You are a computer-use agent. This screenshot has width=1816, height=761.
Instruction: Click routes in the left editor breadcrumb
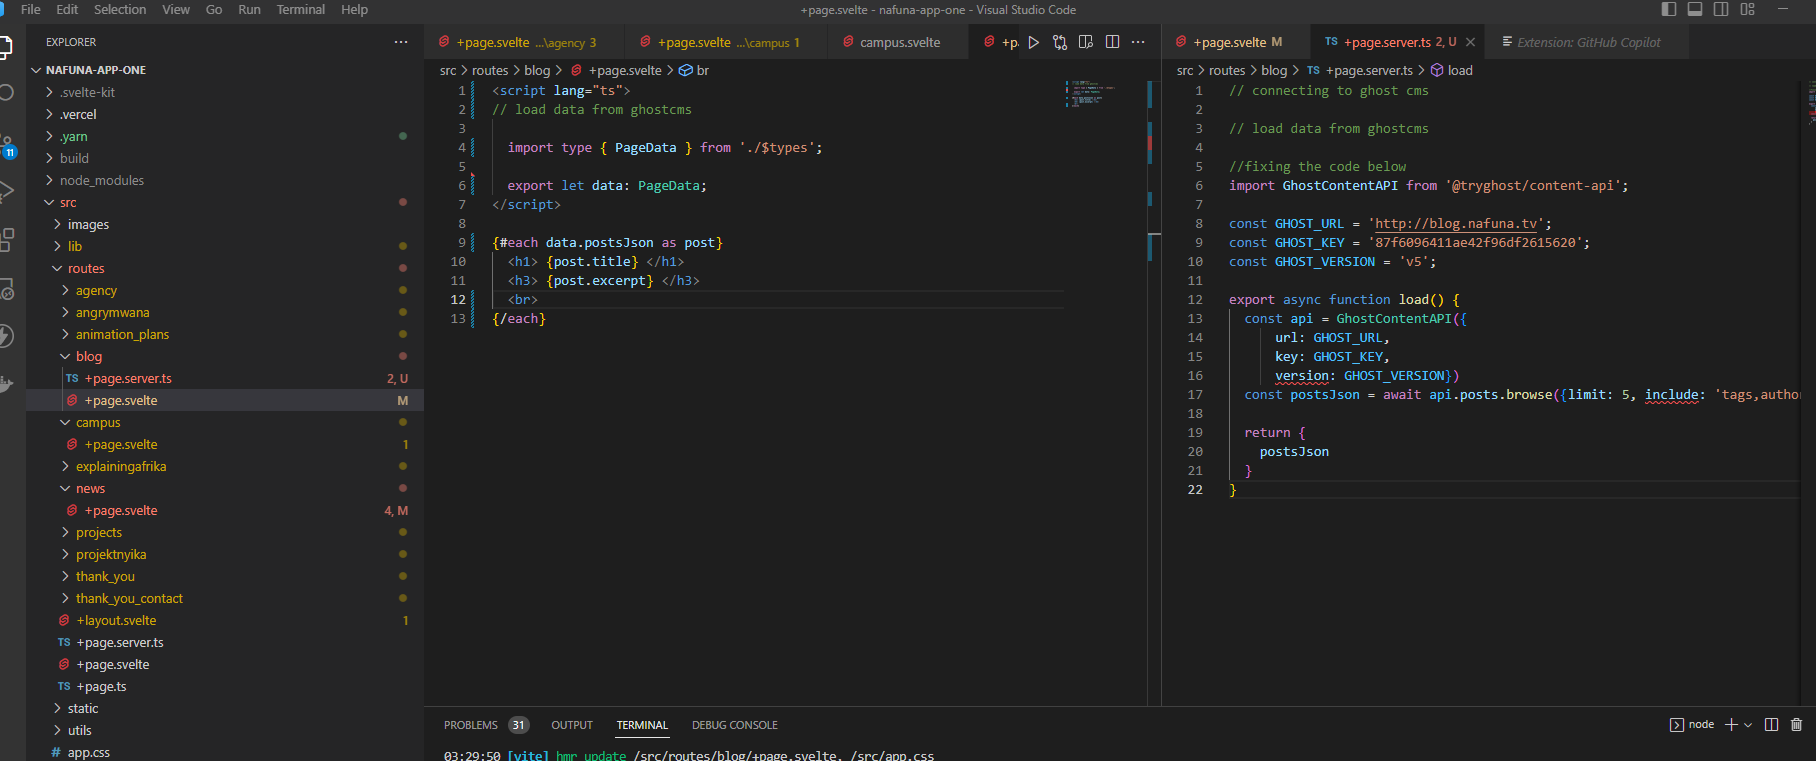point(490,70)
